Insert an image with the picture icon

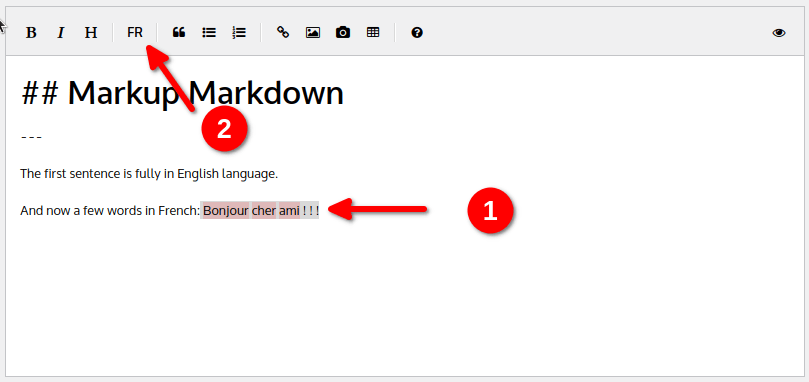tap(313, 33)
